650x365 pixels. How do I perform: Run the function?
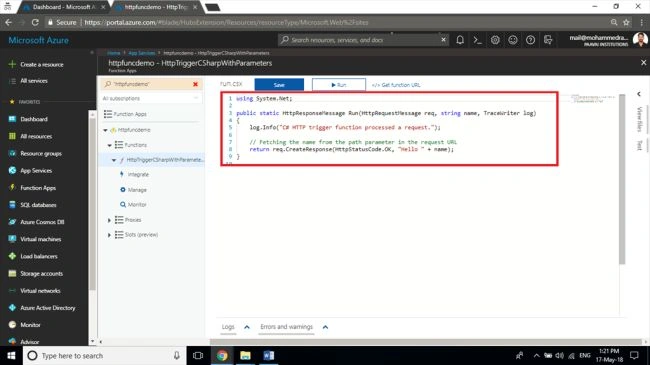click(x=339, y=85)
